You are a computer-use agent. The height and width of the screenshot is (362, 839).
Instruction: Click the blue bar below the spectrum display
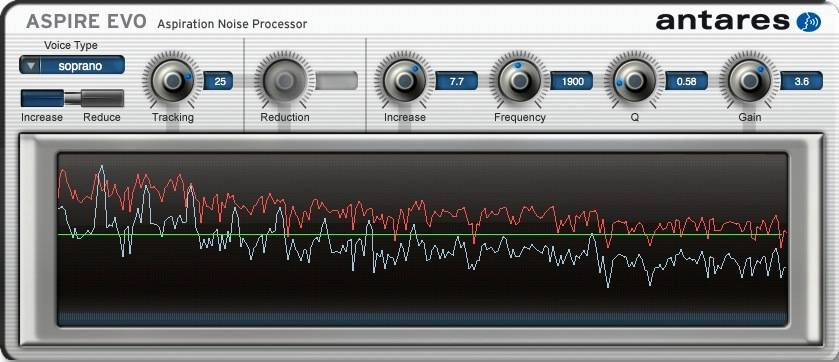[422, 319]
